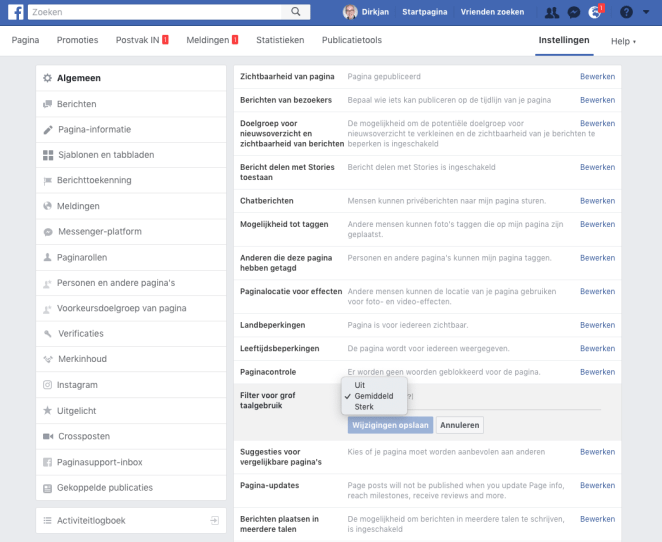
Task: Click the video camera icon for Crossposten
Action: [x=48, y=436]
